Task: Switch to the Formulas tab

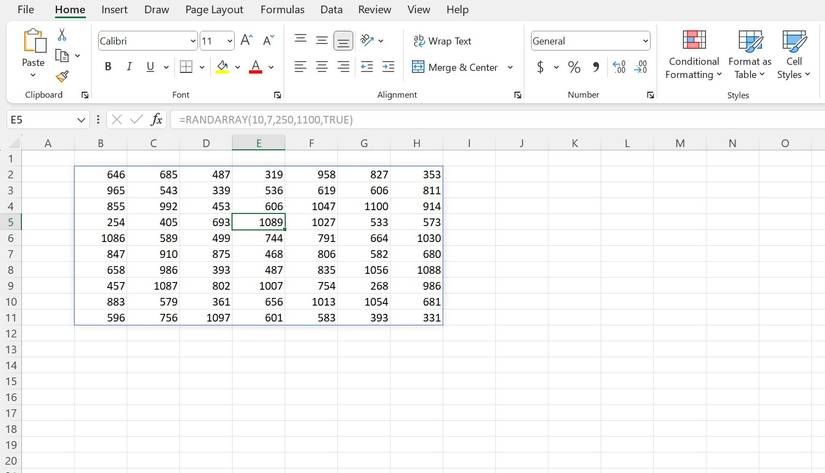Action: tap(282, 9)
